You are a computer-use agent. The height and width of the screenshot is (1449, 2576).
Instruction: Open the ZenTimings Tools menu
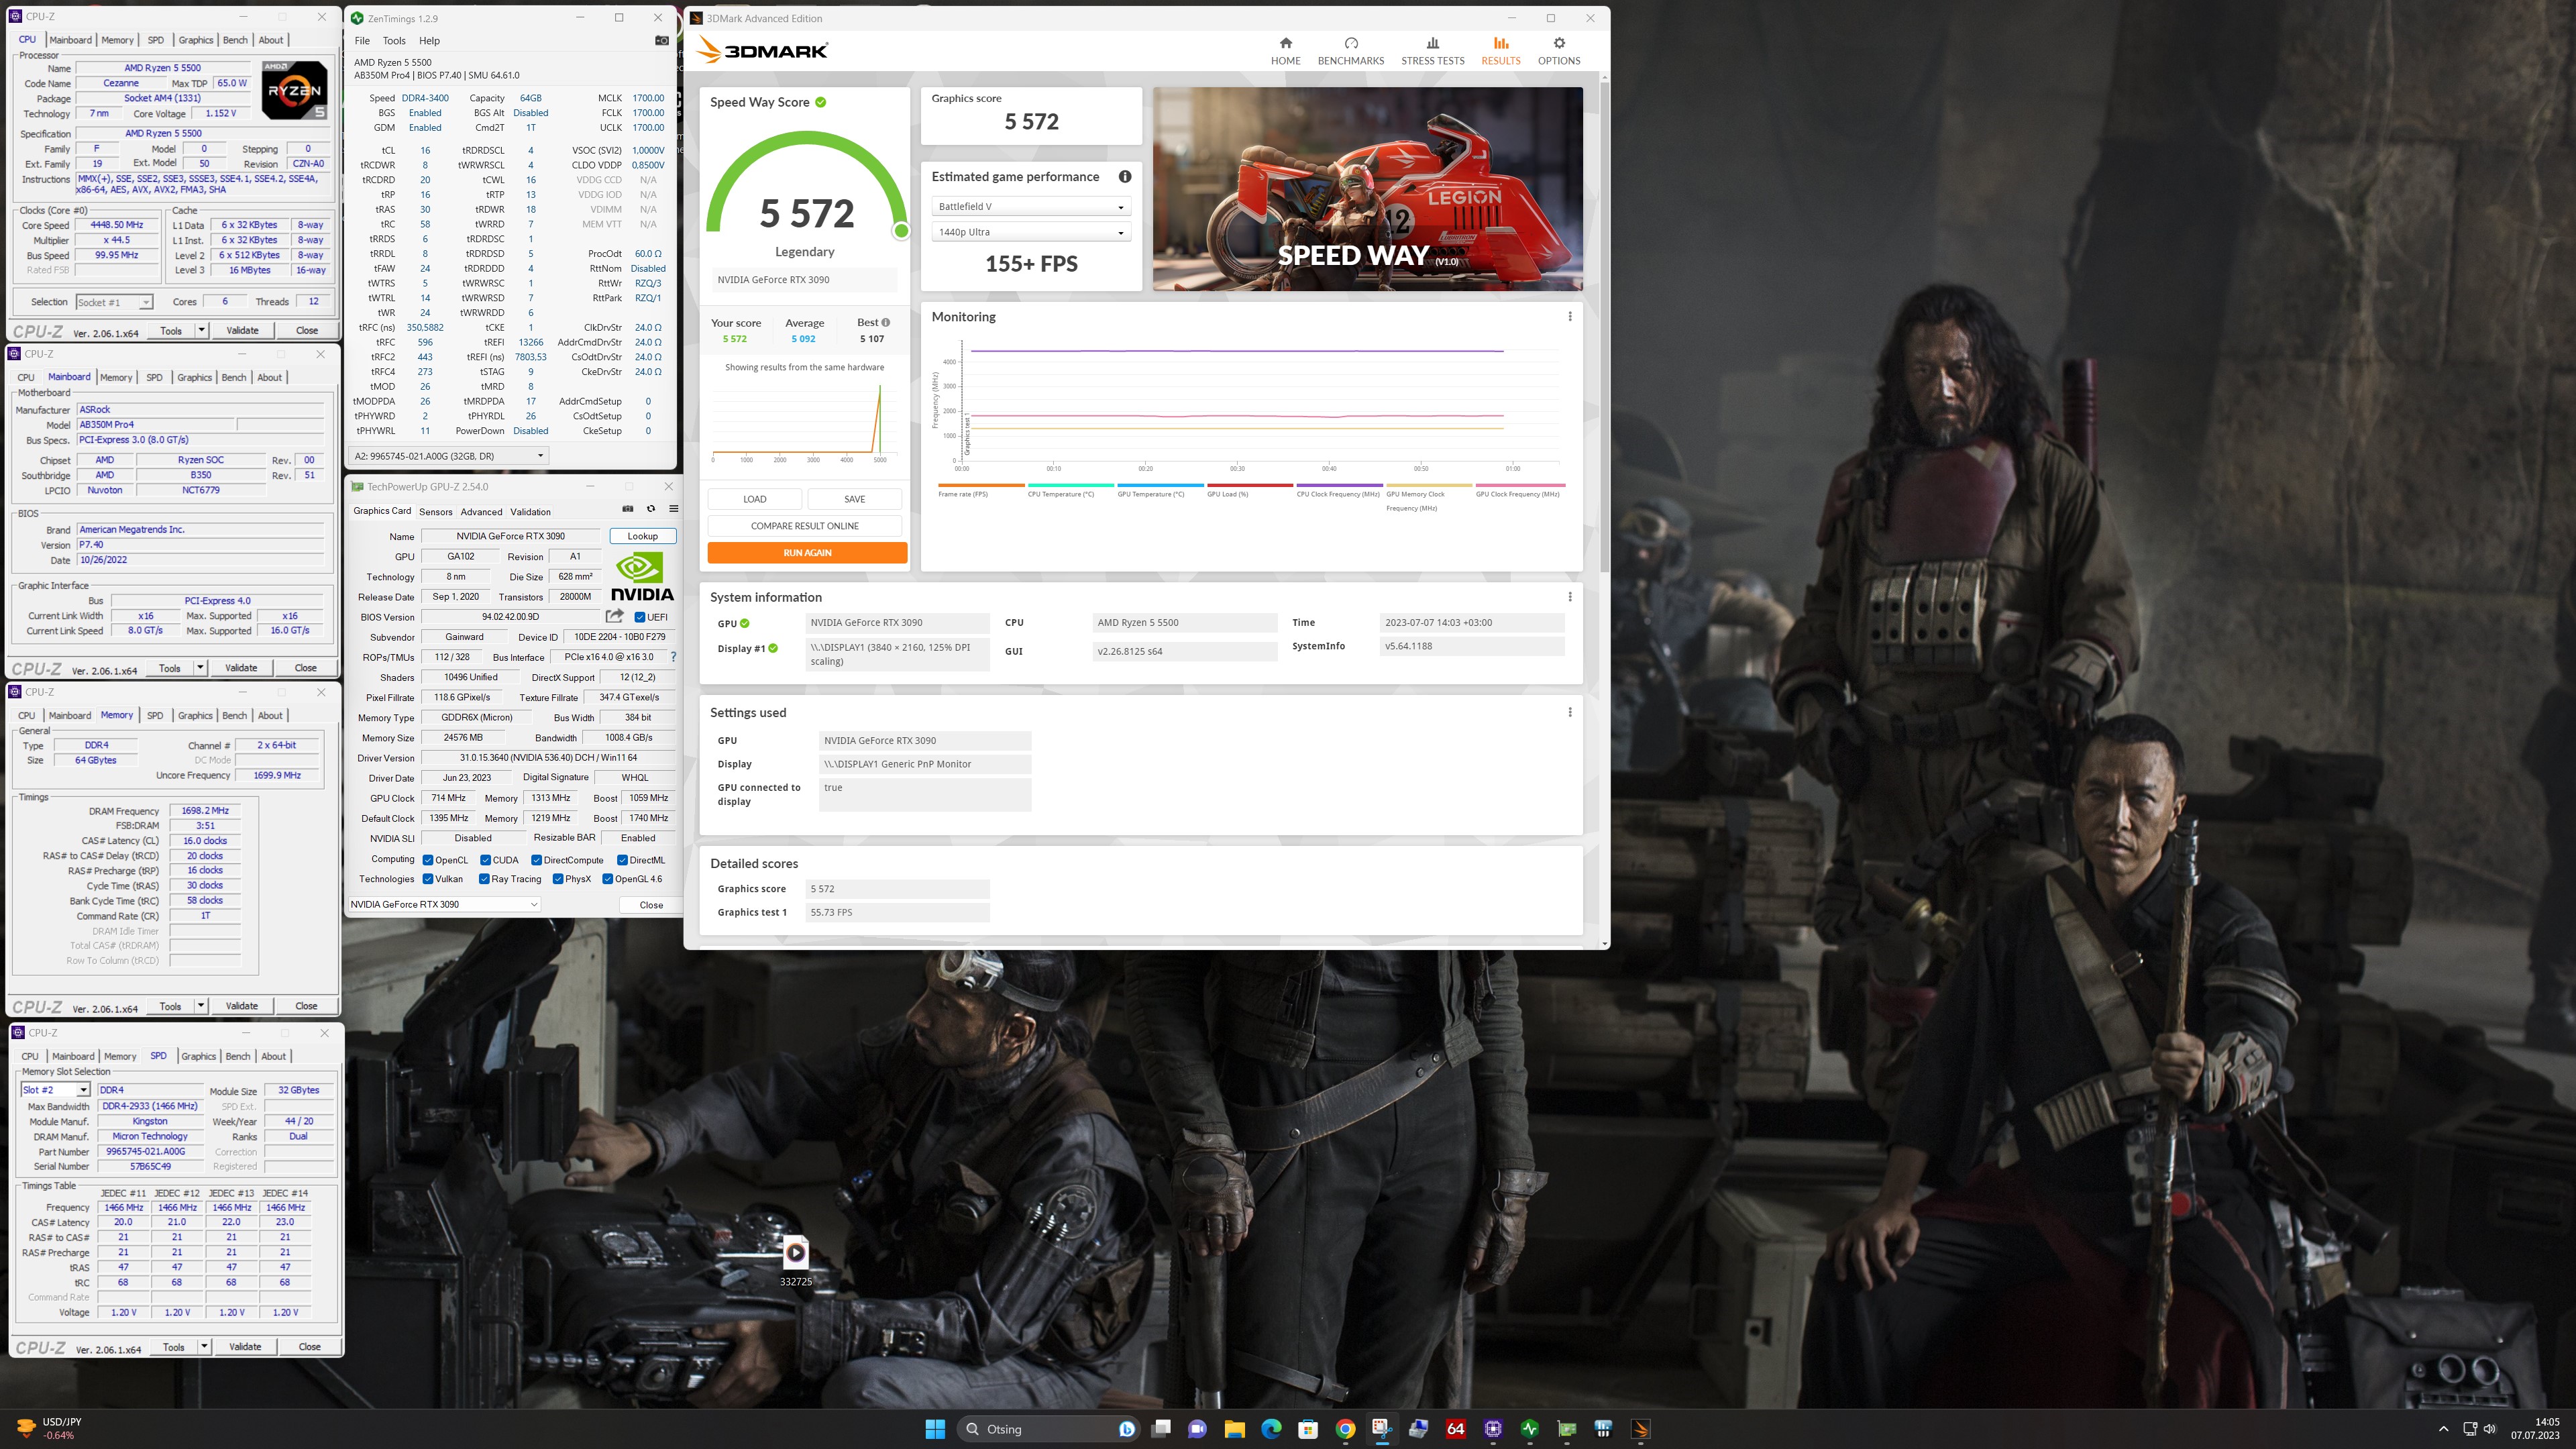coord(394,41)
